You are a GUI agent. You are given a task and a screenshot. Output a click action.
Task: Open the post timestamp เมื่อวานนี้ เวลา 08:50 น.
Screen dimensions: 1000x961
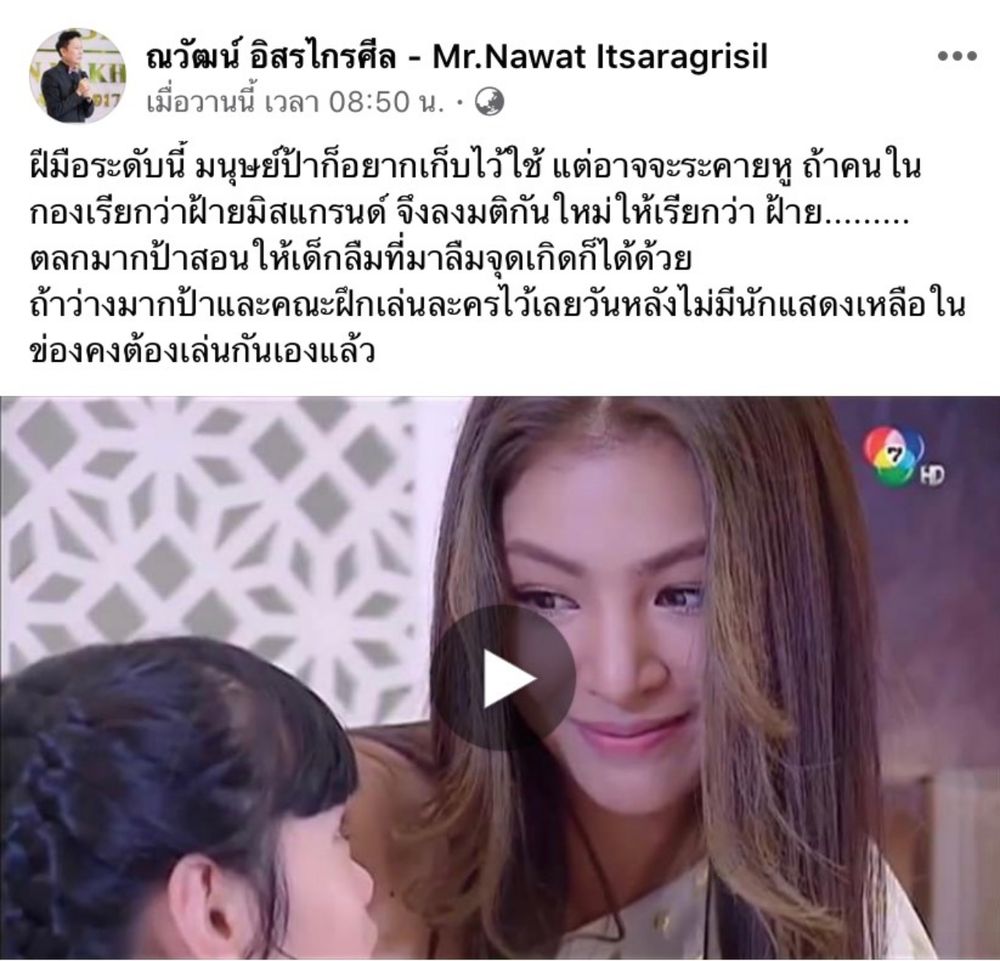pos(295,102)
